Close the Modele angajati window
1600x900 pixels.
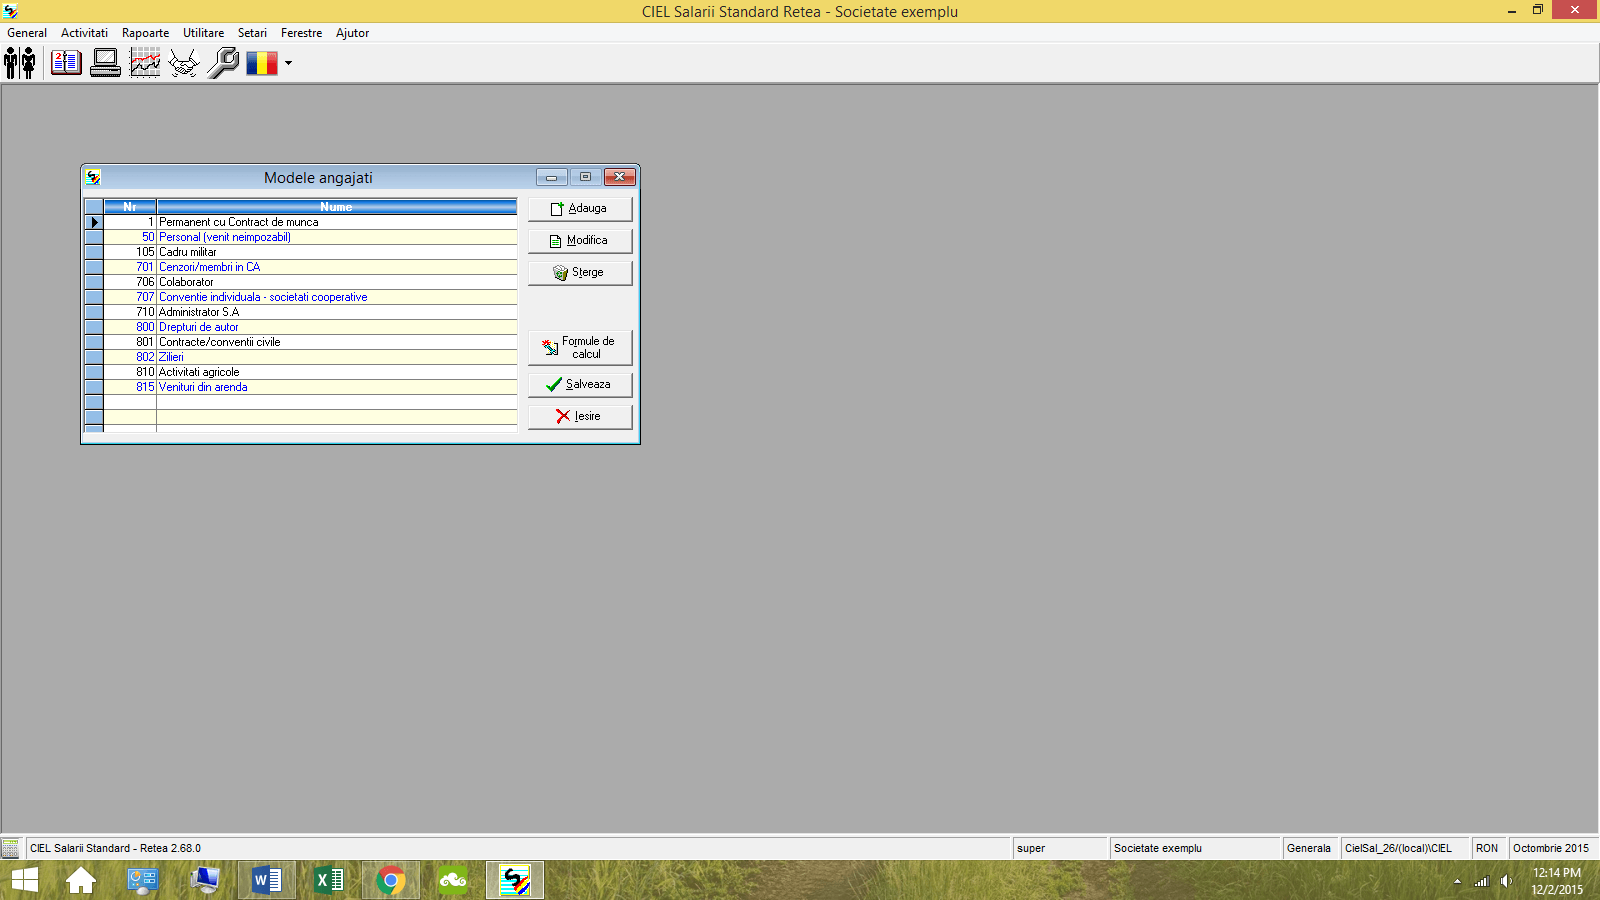point(620,177)
